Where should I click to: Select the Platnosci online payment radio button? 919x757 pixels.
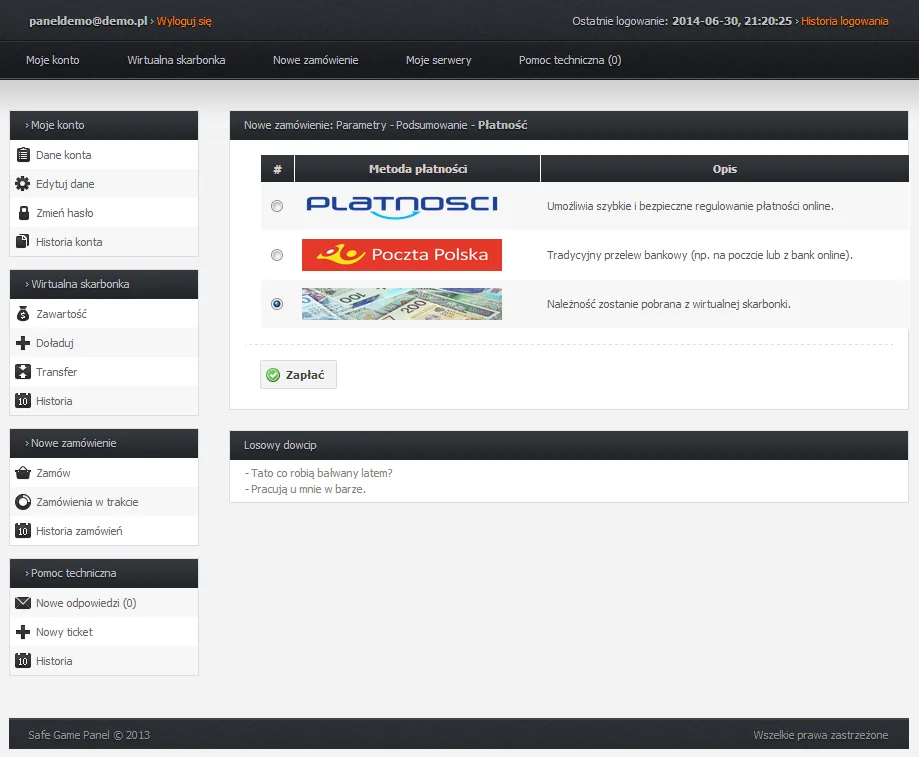[277, 206]
